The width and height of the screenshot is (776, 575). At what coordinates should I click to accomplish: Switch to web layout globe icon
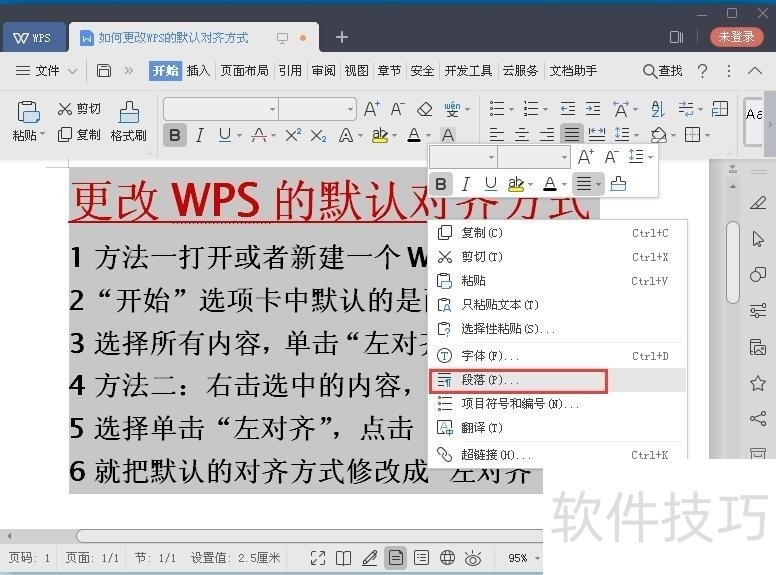[447, 558]
